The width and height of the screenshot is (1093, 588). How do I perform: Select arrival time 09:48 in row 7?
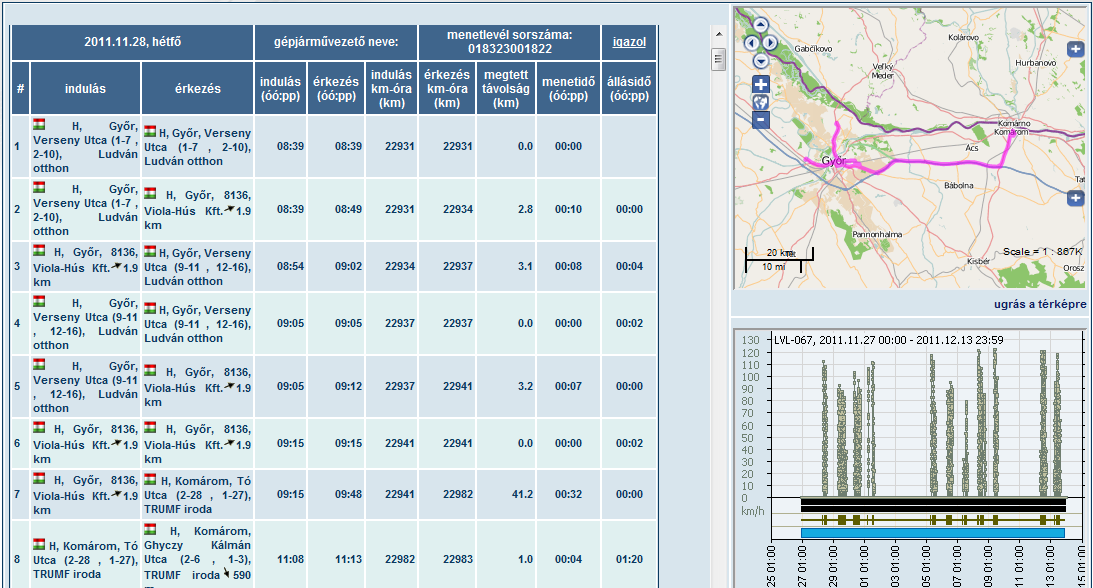click(x=348, y=494)
